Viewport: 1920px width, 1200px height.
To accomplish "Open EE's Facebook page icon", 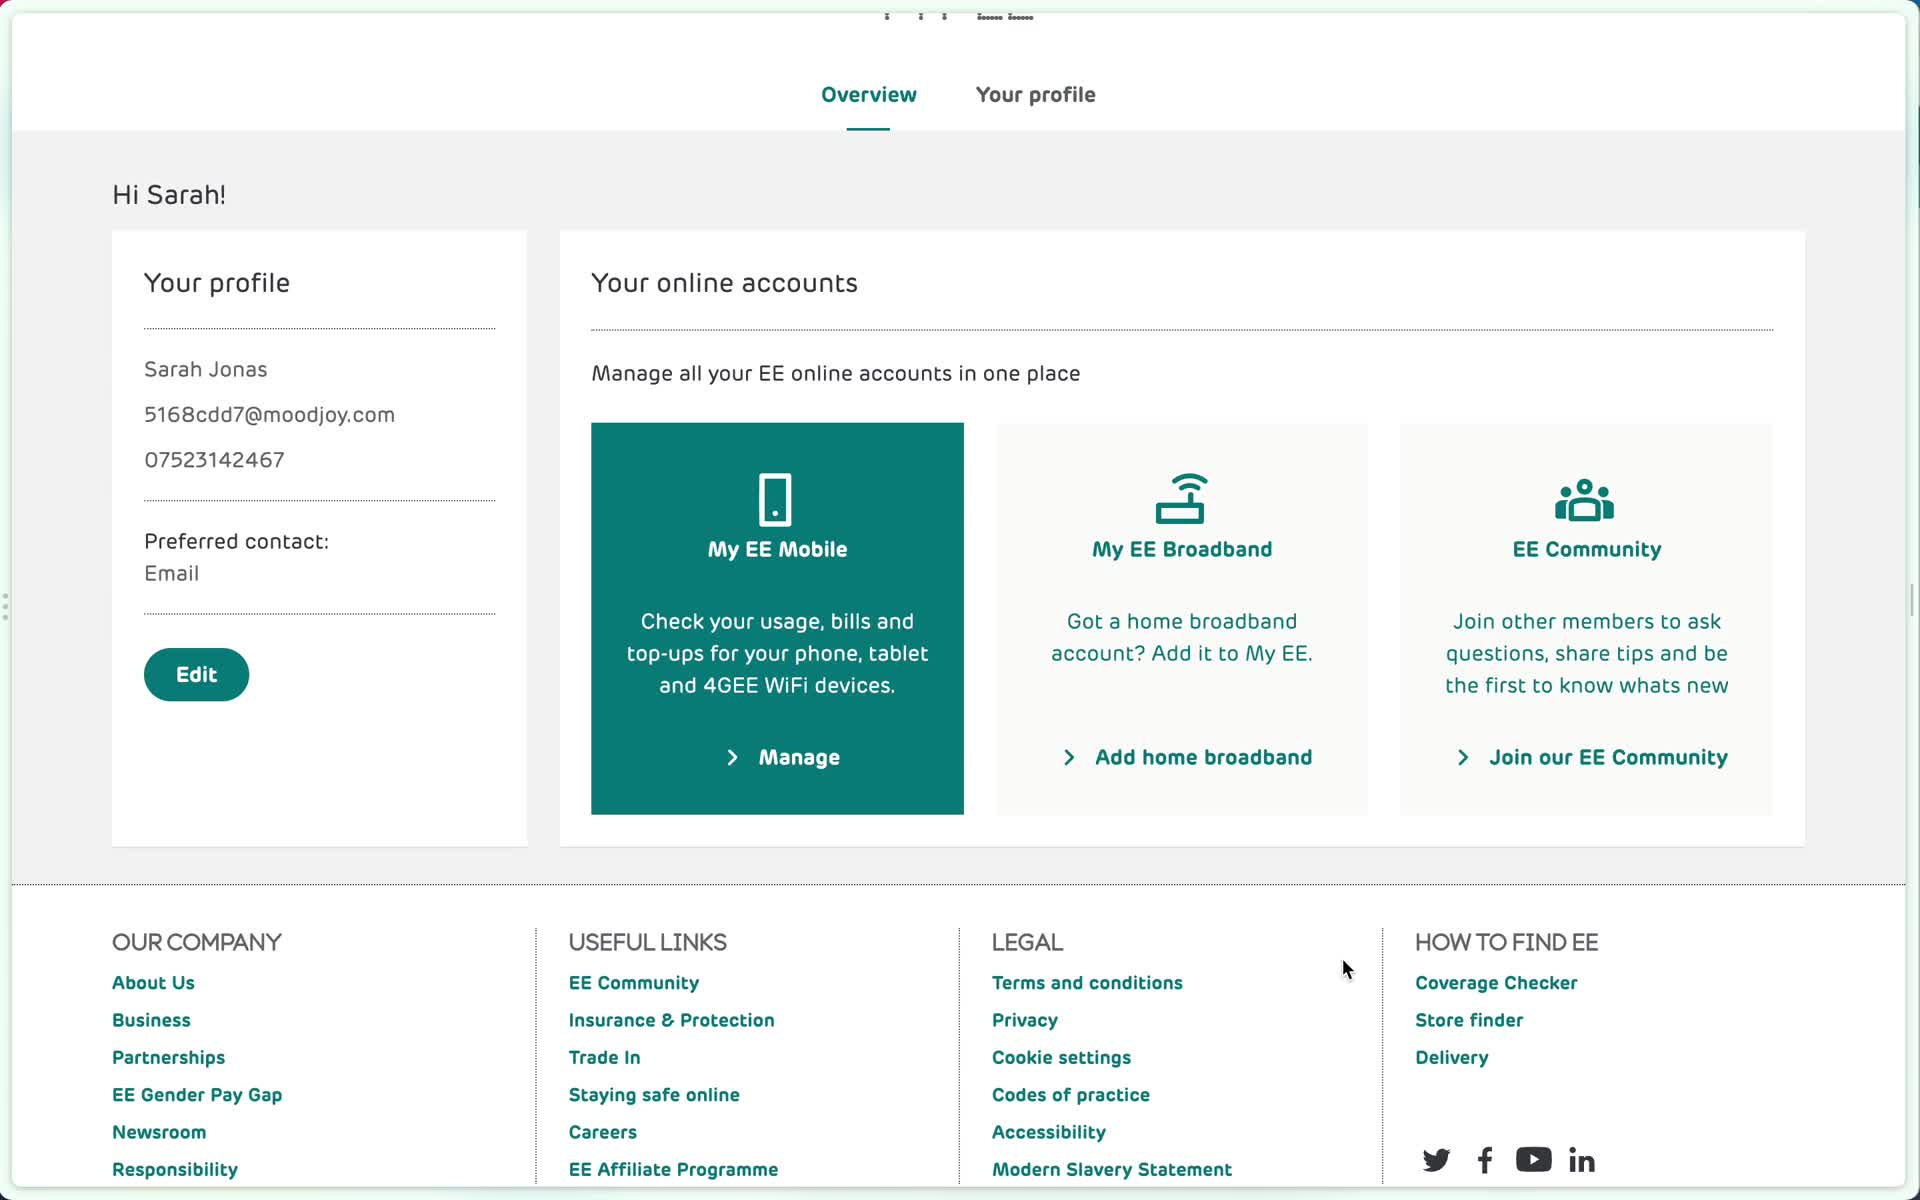I will 1485,1160.
